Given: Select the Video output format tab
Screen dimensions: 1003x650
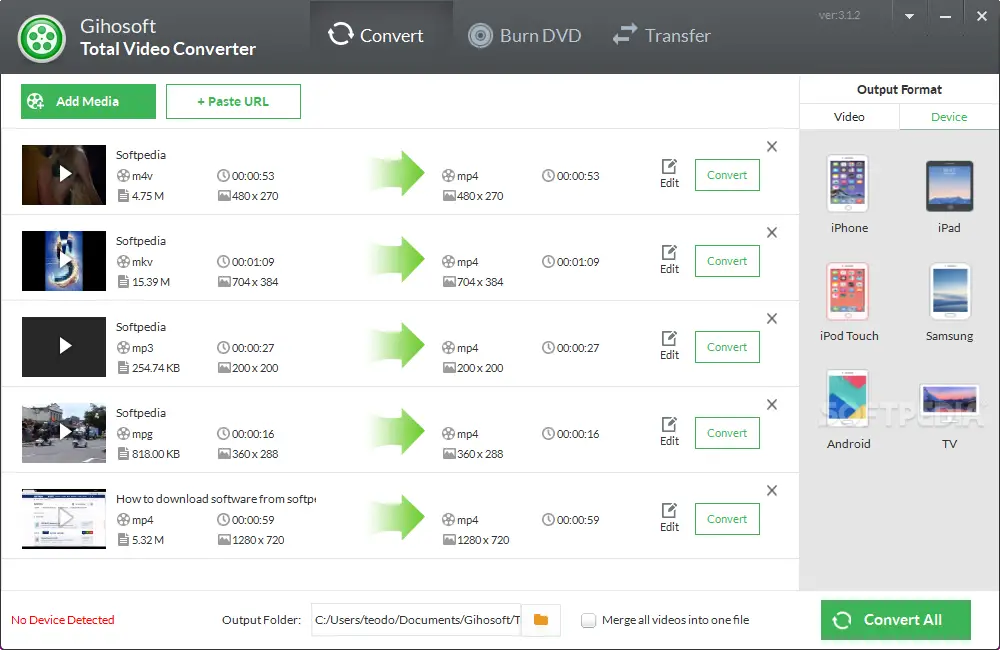Looking at the screenshot, I should (x=849, y=117).
